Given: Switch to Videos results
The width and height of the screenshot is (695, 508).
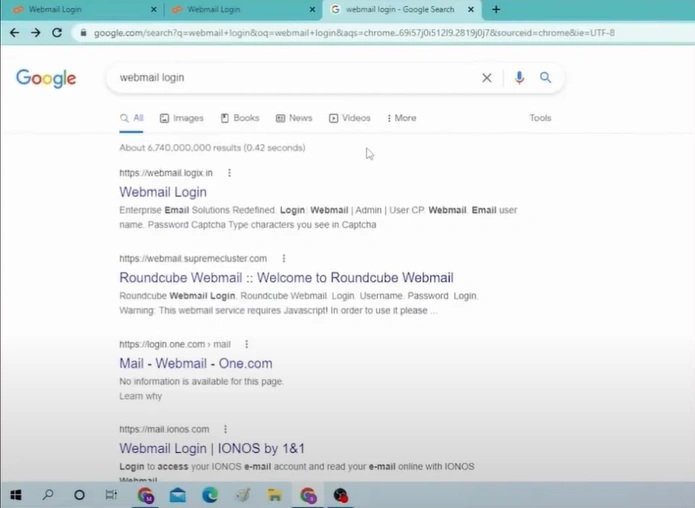Looking at the screenshot, I should (x=349, y=118).
